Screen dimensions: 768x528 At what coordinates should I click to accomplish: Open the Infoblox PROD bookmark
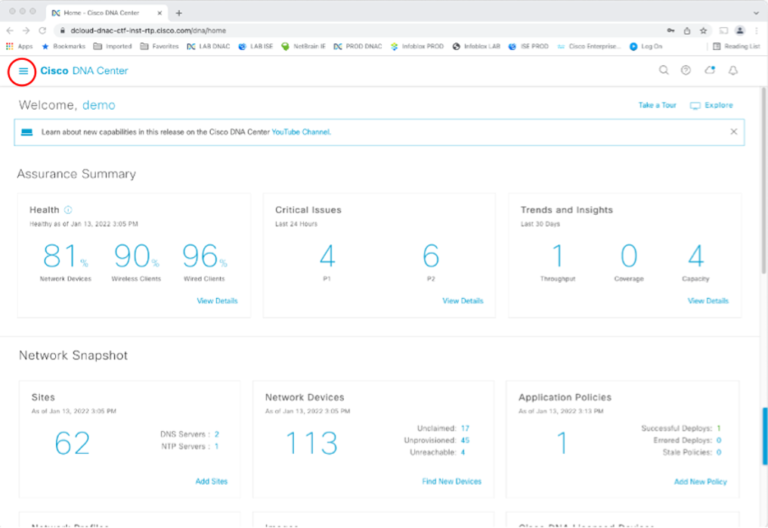pyautogui.click(x=417, y=46)
